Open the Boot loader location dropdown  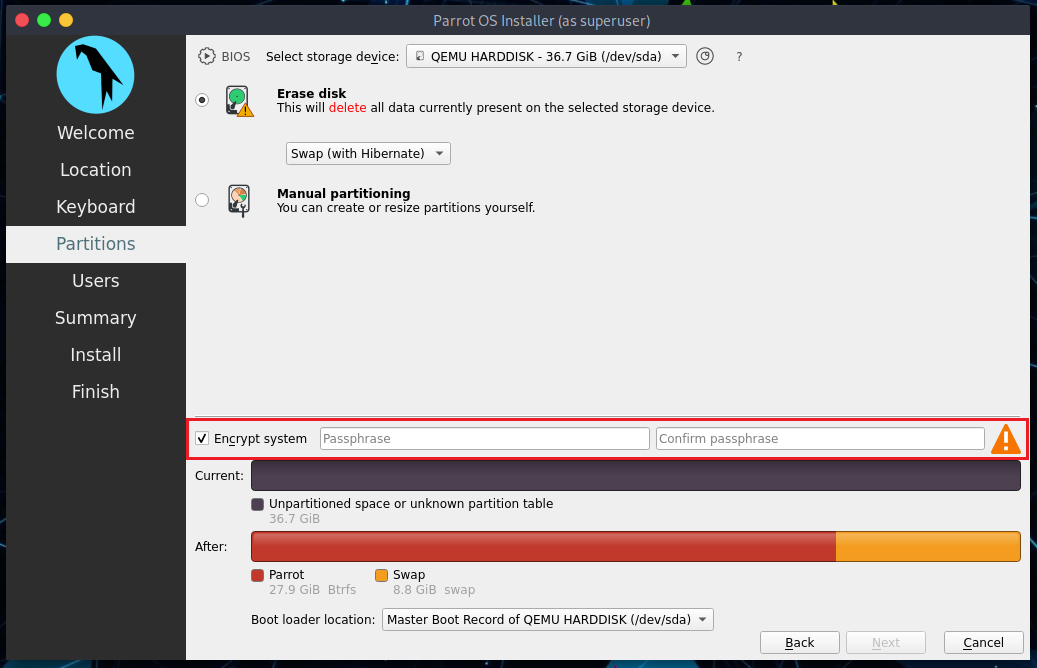[x=548, y=619]
